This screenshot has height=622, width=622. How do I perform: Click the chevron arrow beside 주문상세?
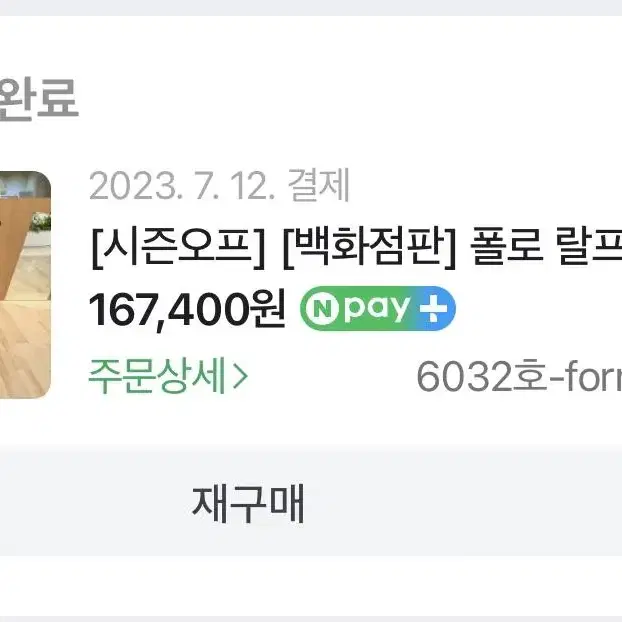pos(241,376)
